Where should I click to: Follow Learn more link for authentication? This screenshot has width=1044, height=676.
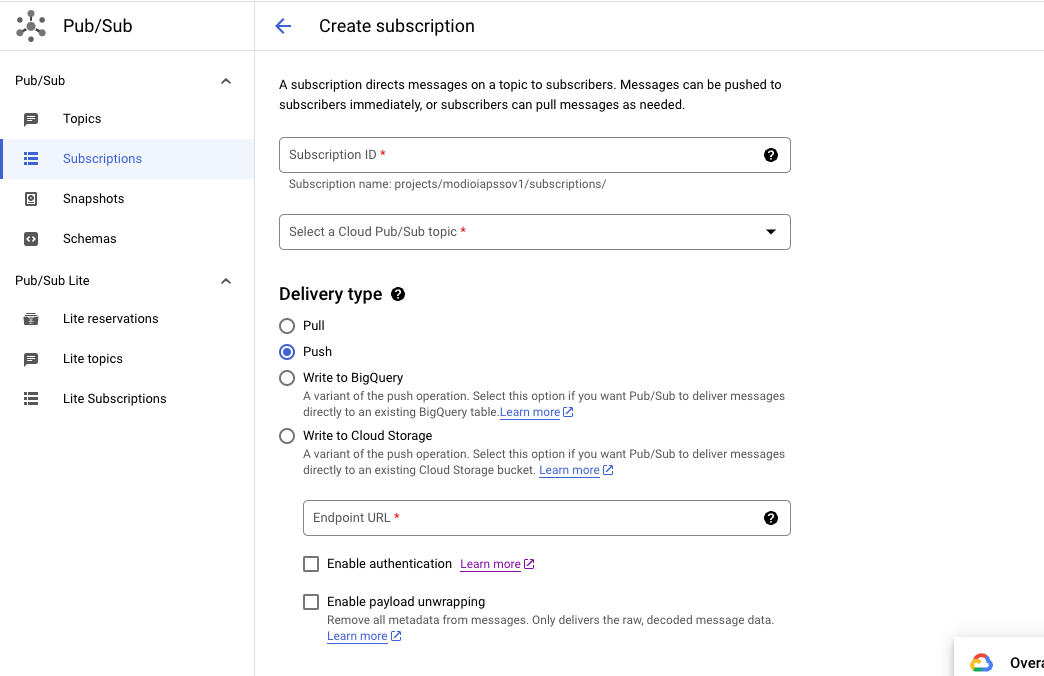click(x=490, y=564)
